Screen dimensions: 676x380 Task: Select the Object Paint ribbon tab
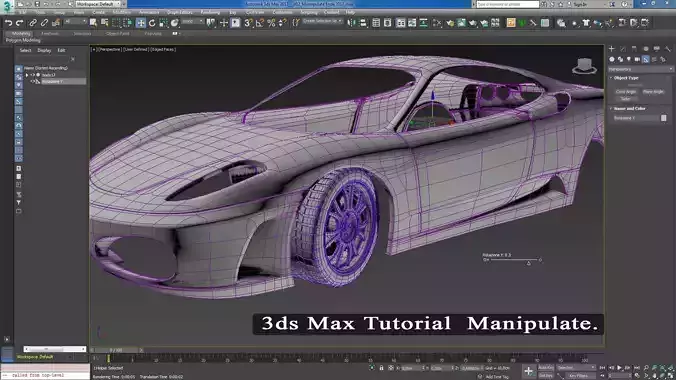click(x=117, y=33)
